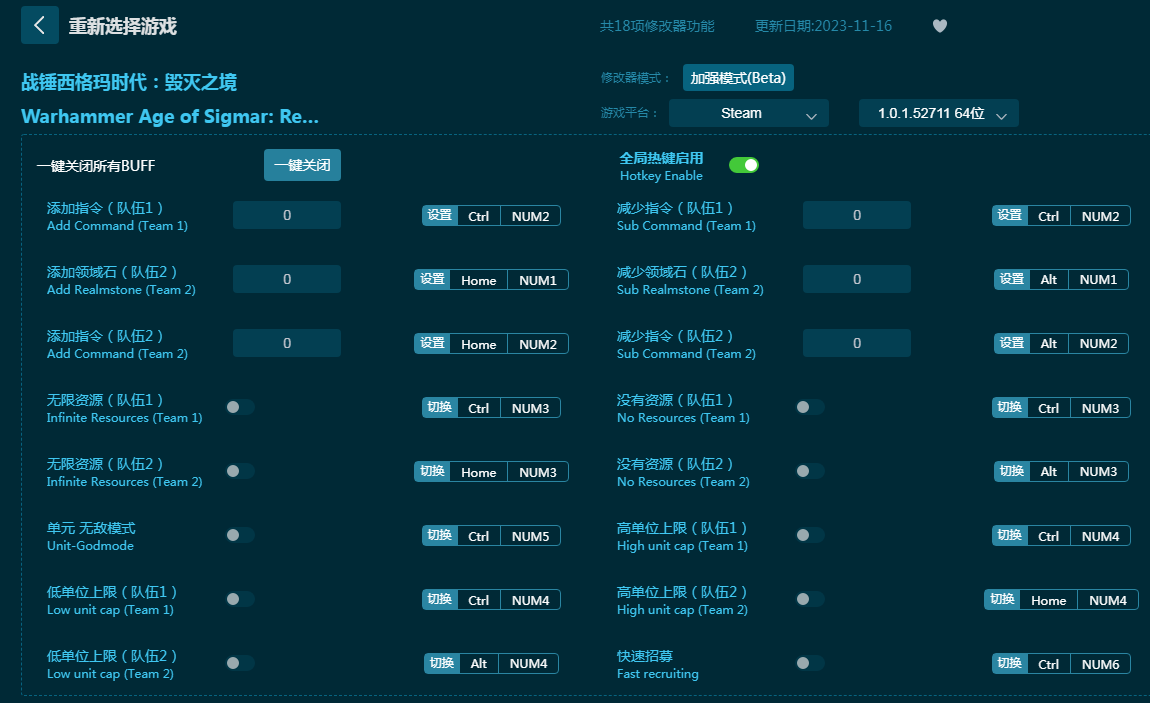
Task: Click 设置 for Sub Realmstone (Team 2)
Action: (x=1012, y=279)
